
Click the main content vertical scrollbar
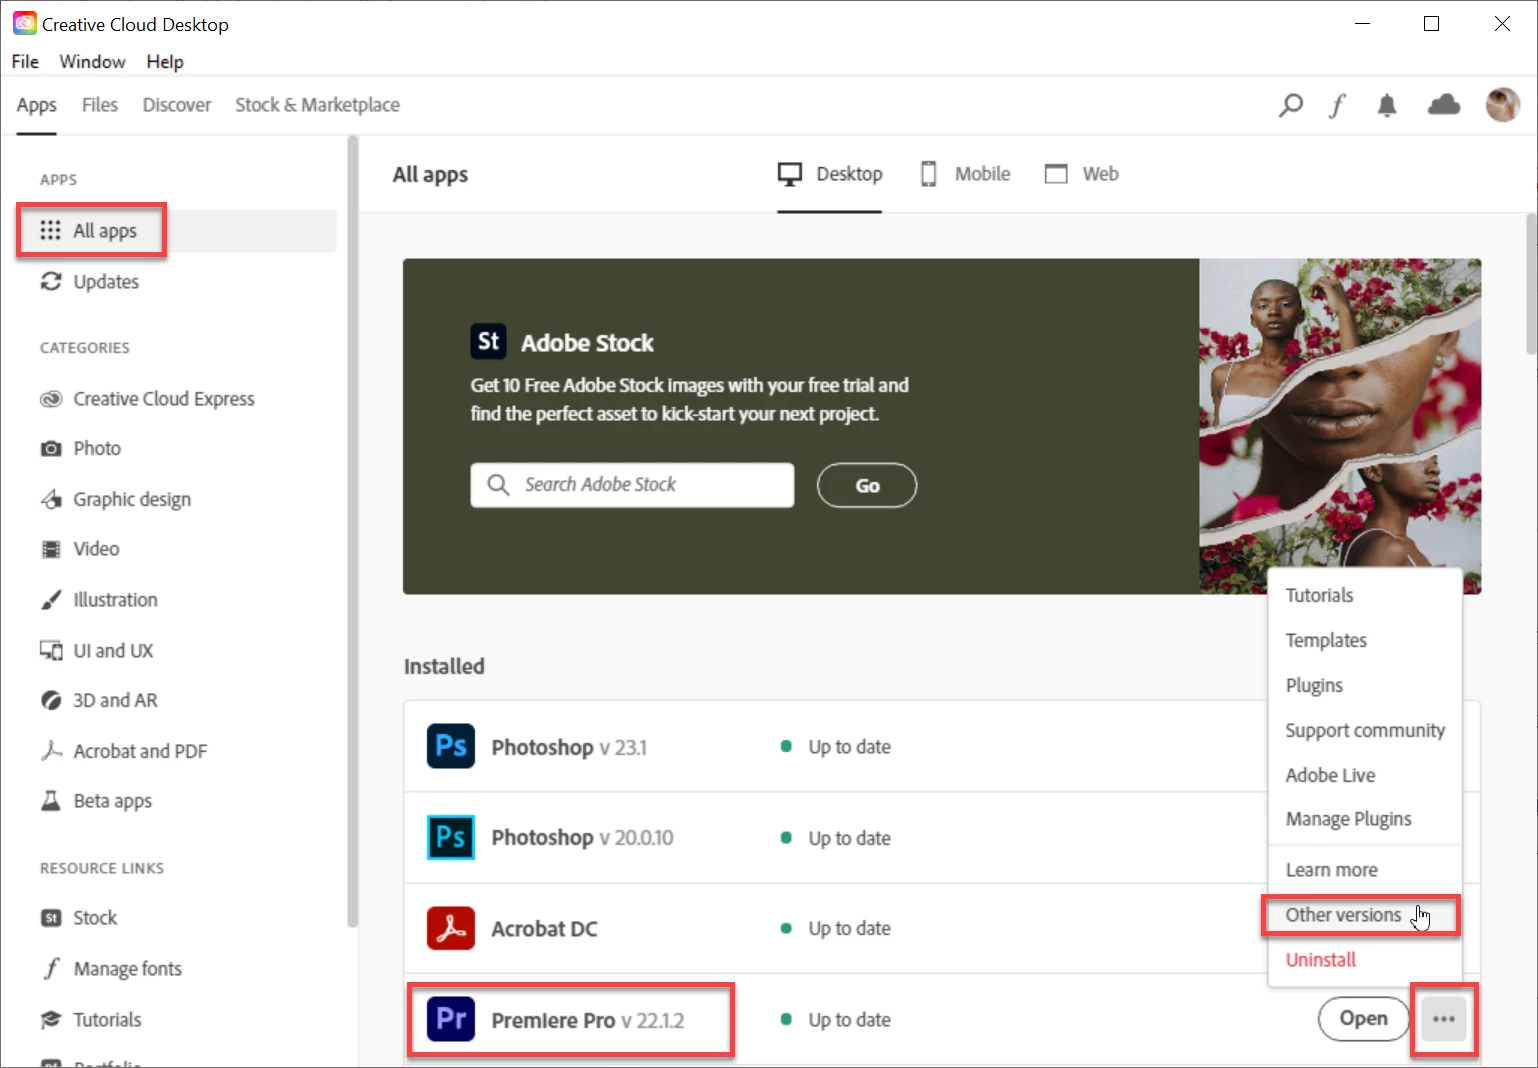(x=1531, y=283)
